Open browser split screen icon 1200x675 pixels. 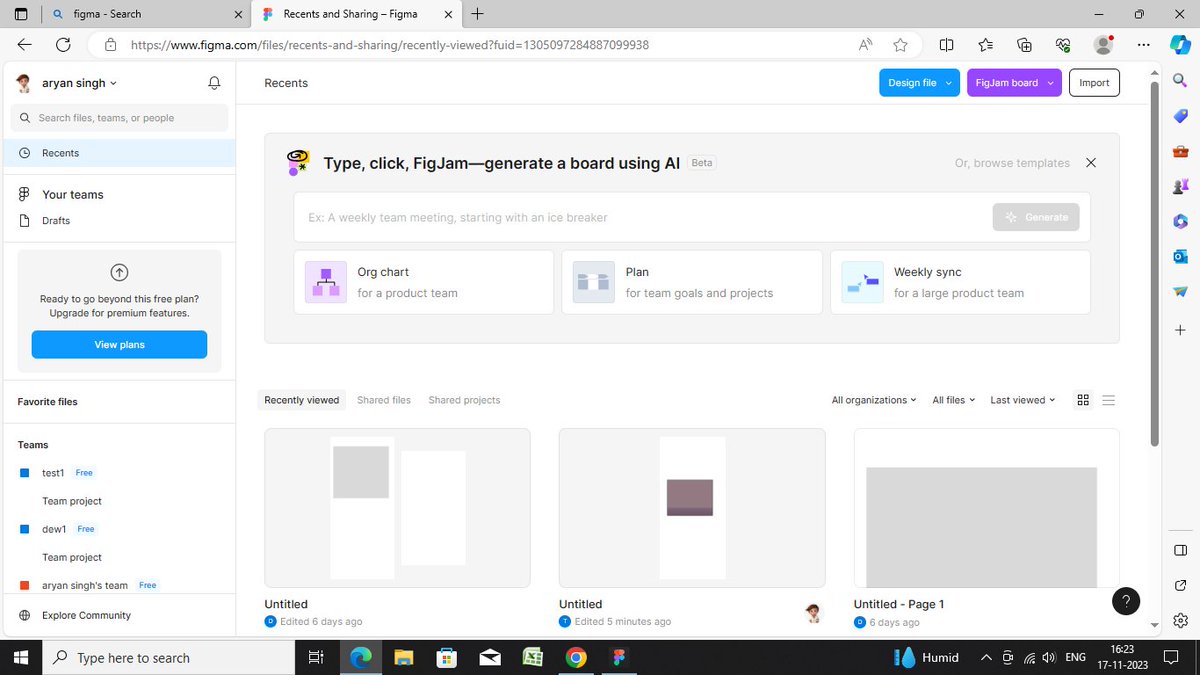tap(946, 44)
